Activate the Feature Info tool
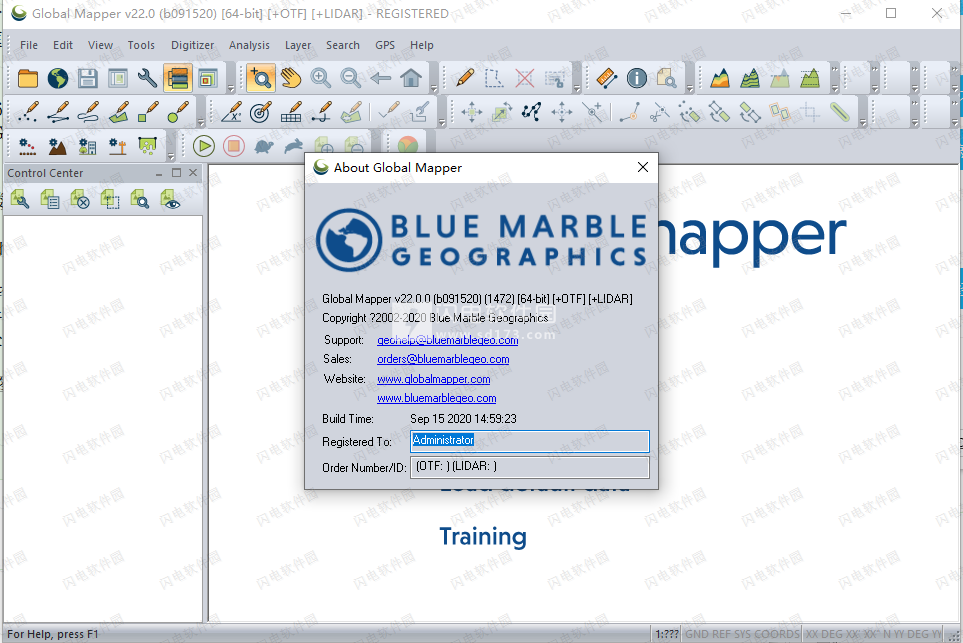Image resolution: width=963 pixels, height=643 pixels. [637, 79]
